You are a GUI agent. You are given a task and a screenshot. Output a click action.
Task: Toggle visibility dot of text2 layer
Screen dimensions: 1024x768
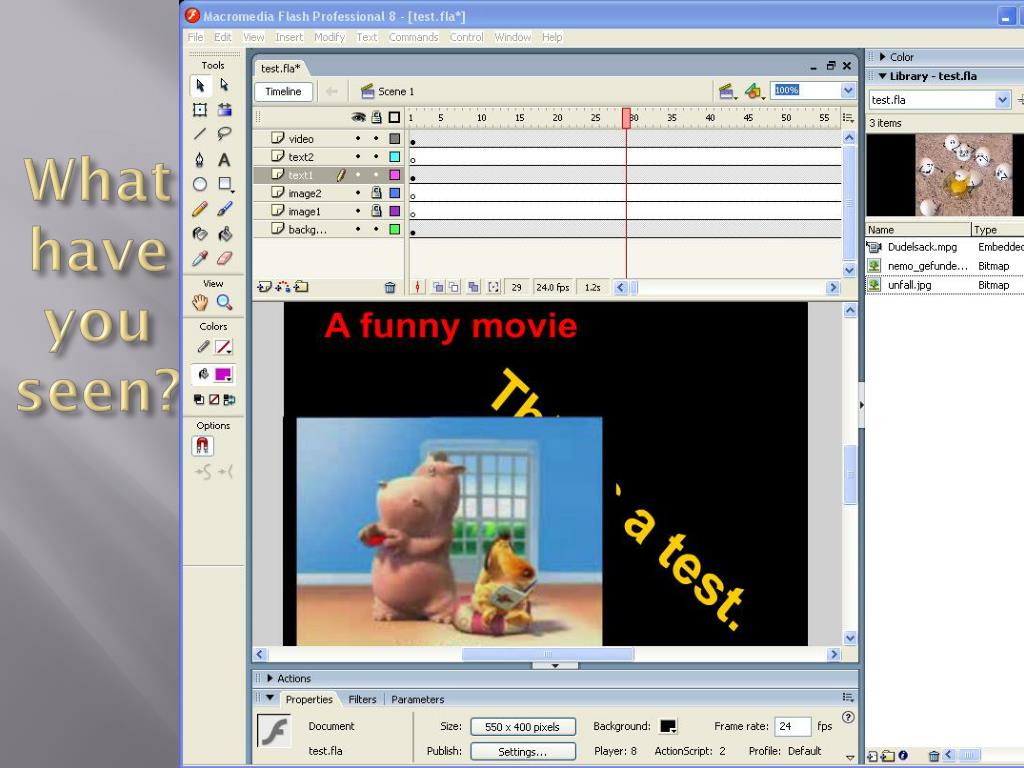(x=358, y=157)
